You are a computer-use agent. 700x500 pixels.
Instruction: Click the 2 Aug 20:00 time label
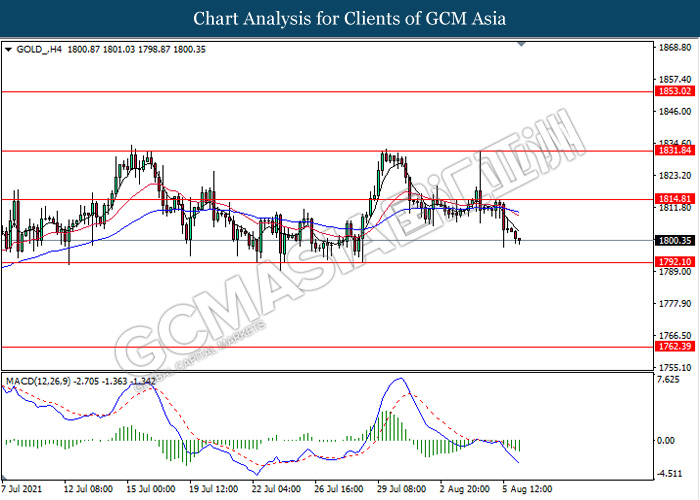click(464, 489)
